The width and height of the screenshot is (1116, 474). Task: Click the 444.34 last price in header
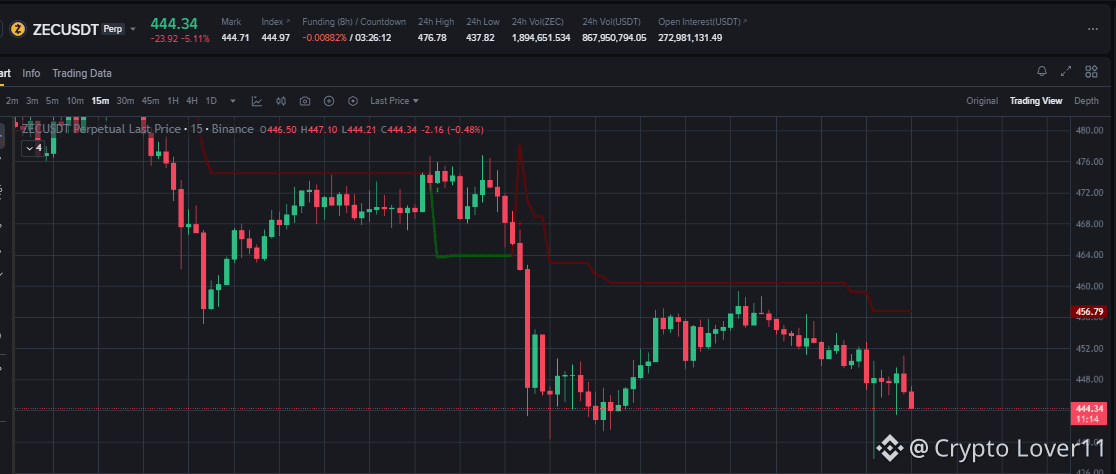coord(174,24)
